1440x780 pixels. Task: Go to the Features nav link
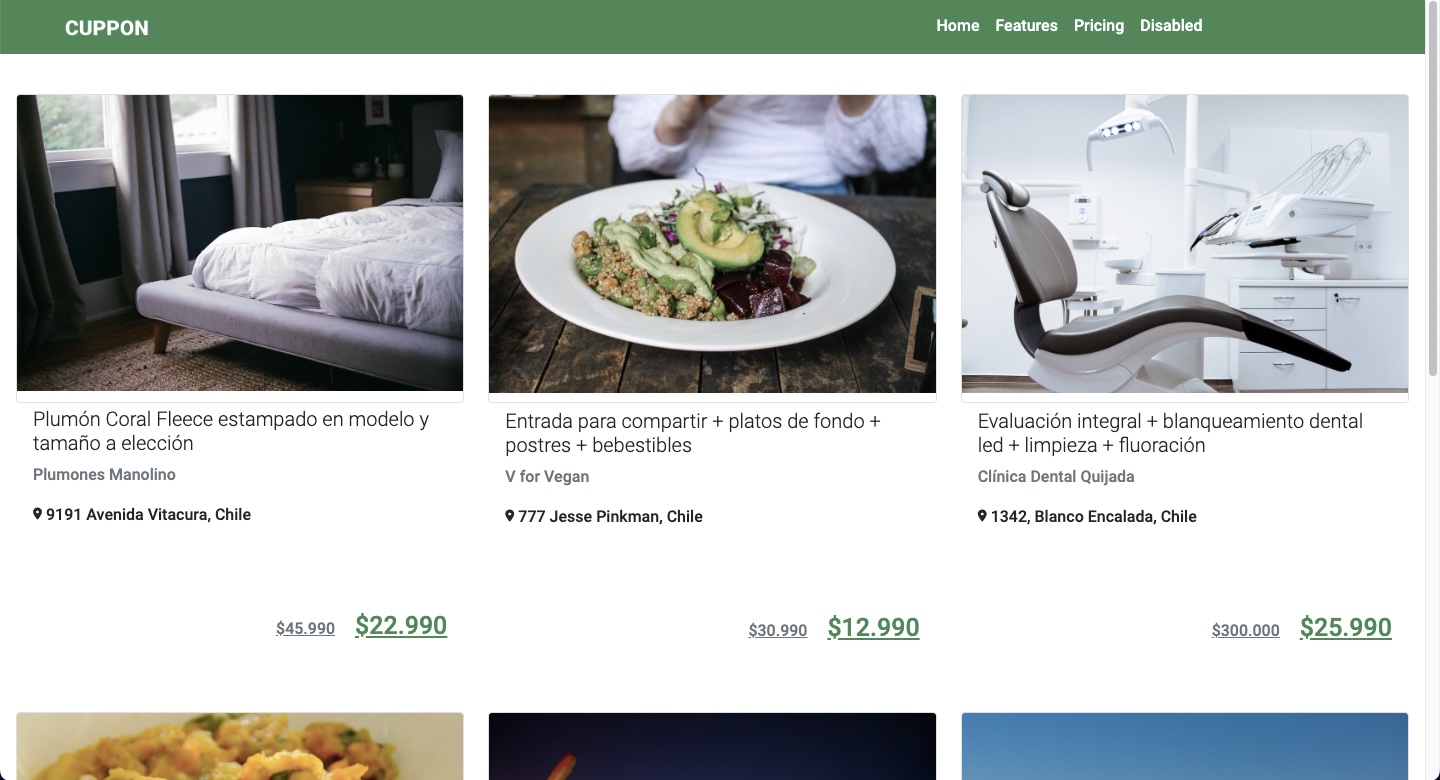pyautogui.click(x=1026, y=26)
